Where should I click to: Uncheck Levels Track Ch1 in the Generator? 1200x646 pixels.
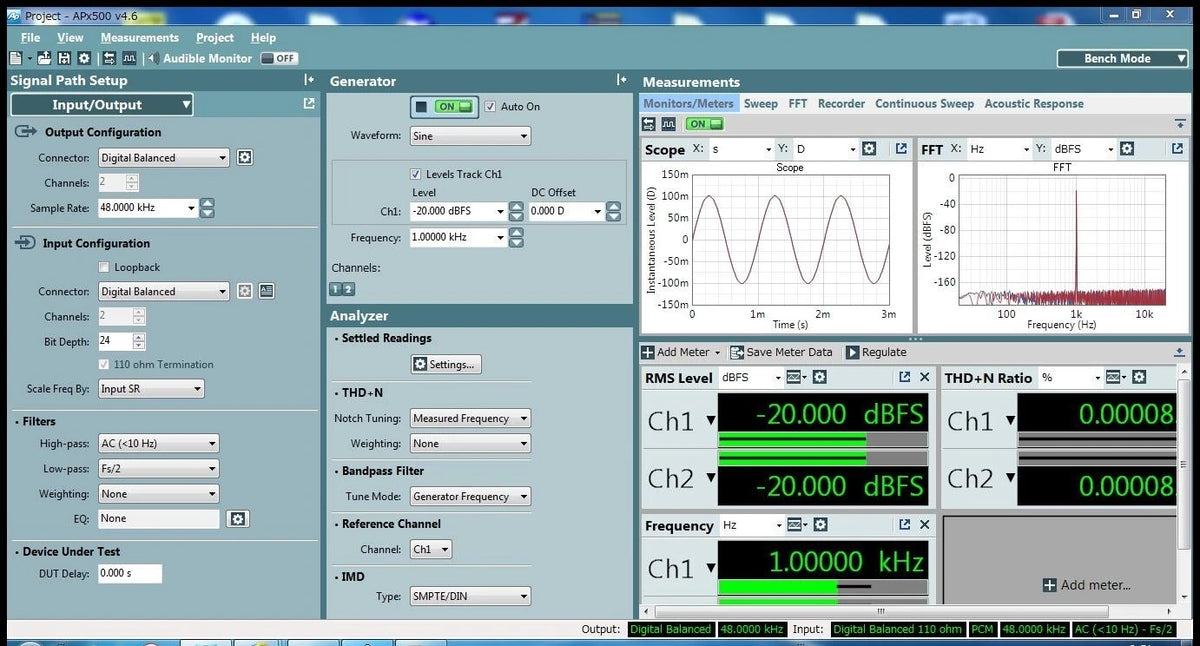414,173
